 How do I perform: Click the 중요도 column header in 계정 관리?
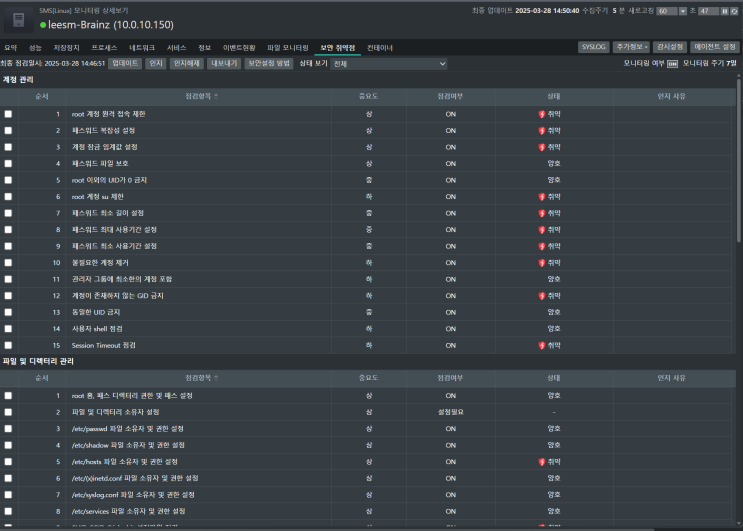click(x=368, y=96)
